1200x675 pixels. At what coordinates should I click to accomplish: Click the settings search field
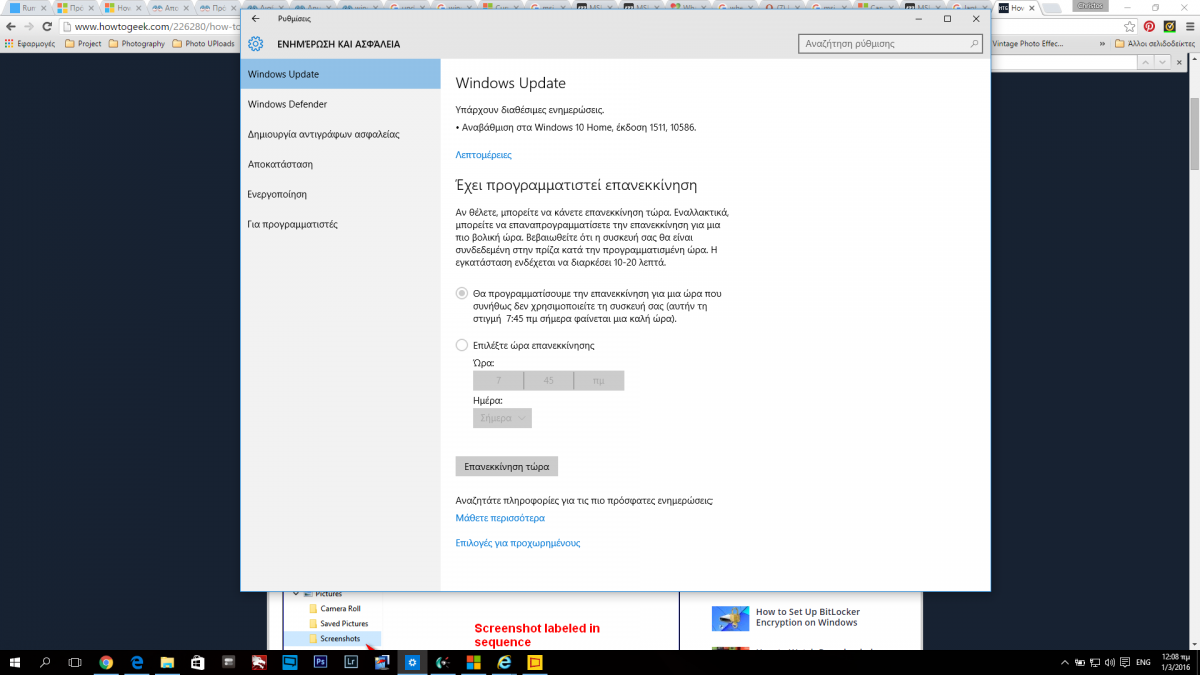pos(891,44)
